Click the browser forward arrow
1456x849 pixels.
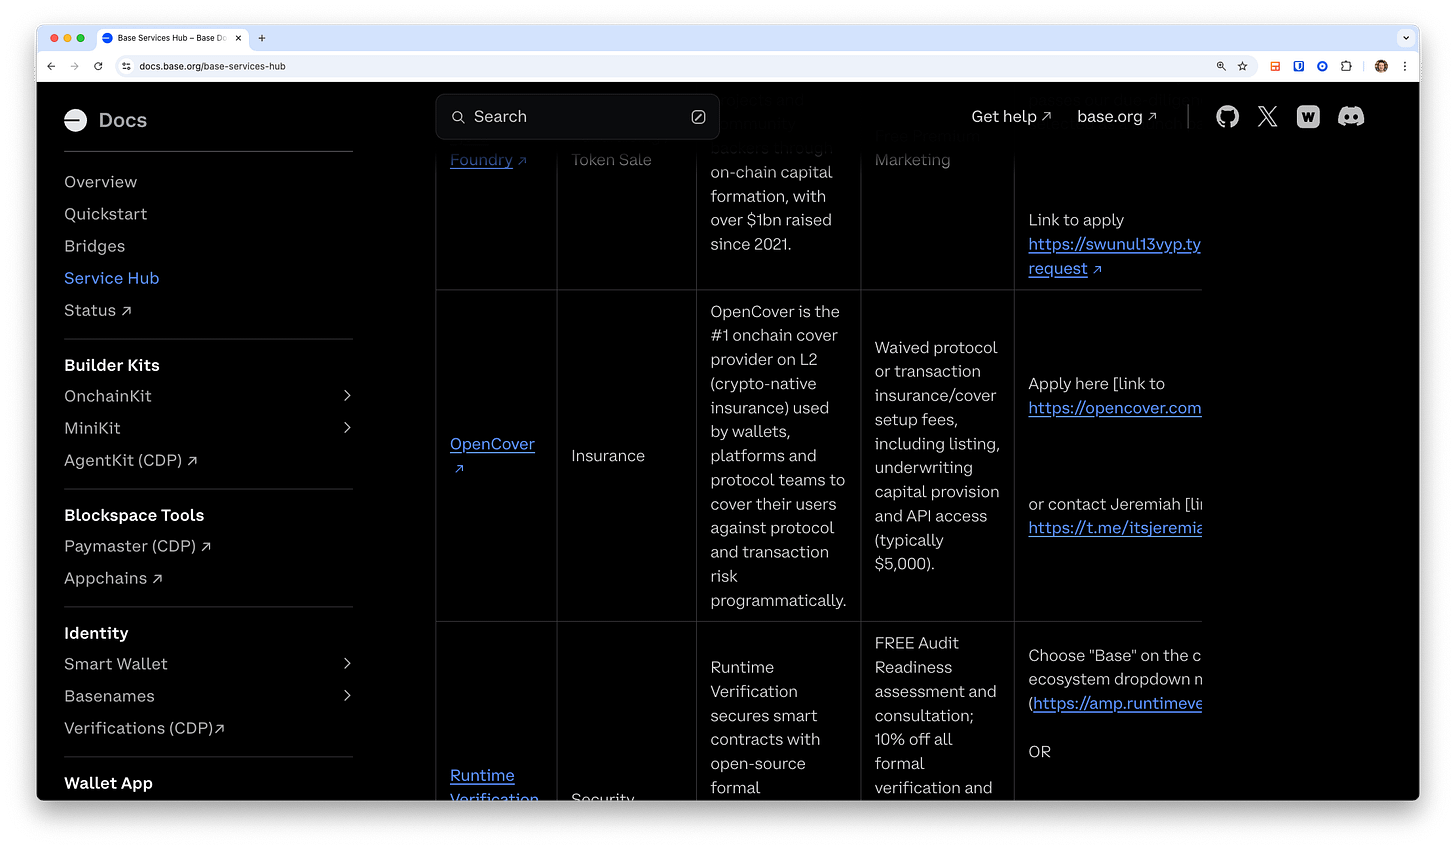pos(74,66)
